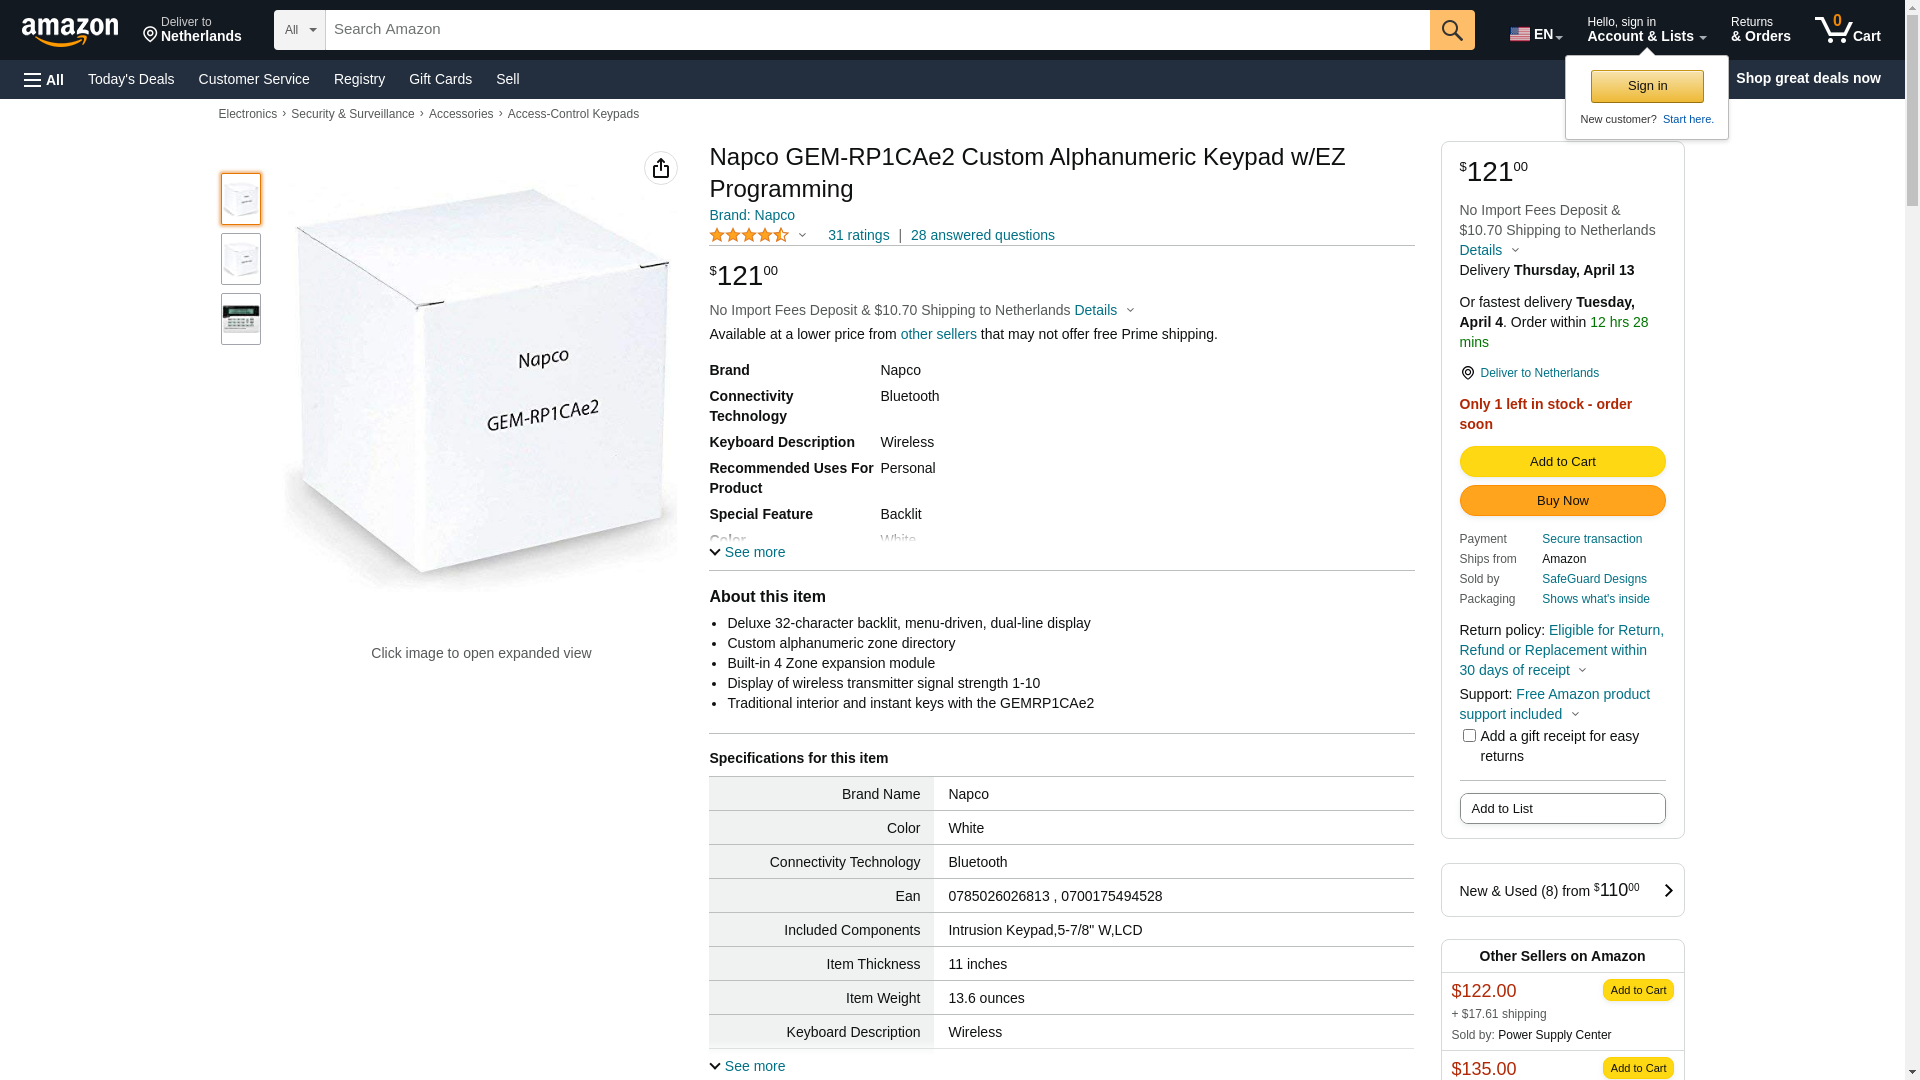Open the Add to List dropdown
This screenshot has width=1920, height=1080.
coord(1562,808)
